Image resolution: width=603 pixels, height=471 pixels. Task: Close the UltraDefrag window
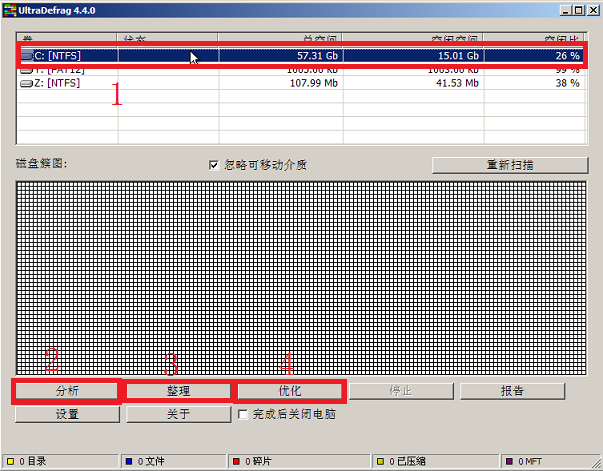tap(593, 10)
